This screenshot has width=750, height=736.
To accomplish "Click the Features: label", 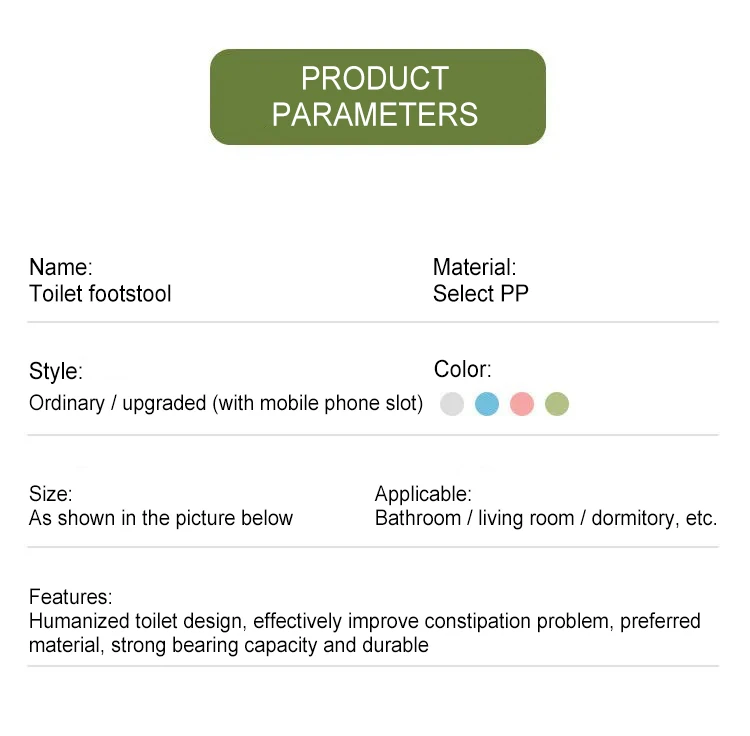I will 71,597.
